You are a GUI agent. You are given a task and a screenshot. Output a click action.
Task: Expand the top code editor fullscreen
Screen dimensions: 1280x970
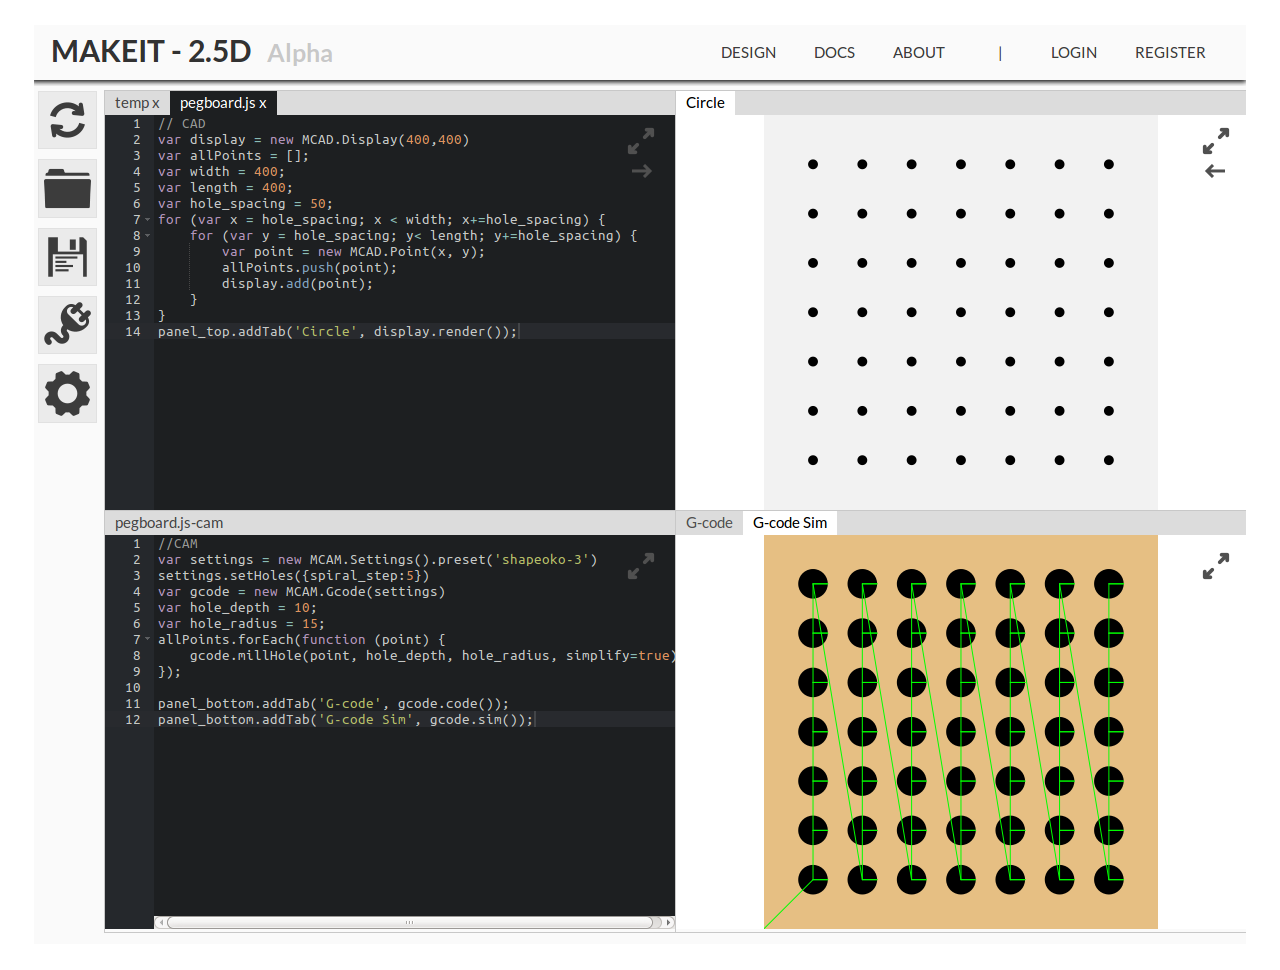pos(640,141)
